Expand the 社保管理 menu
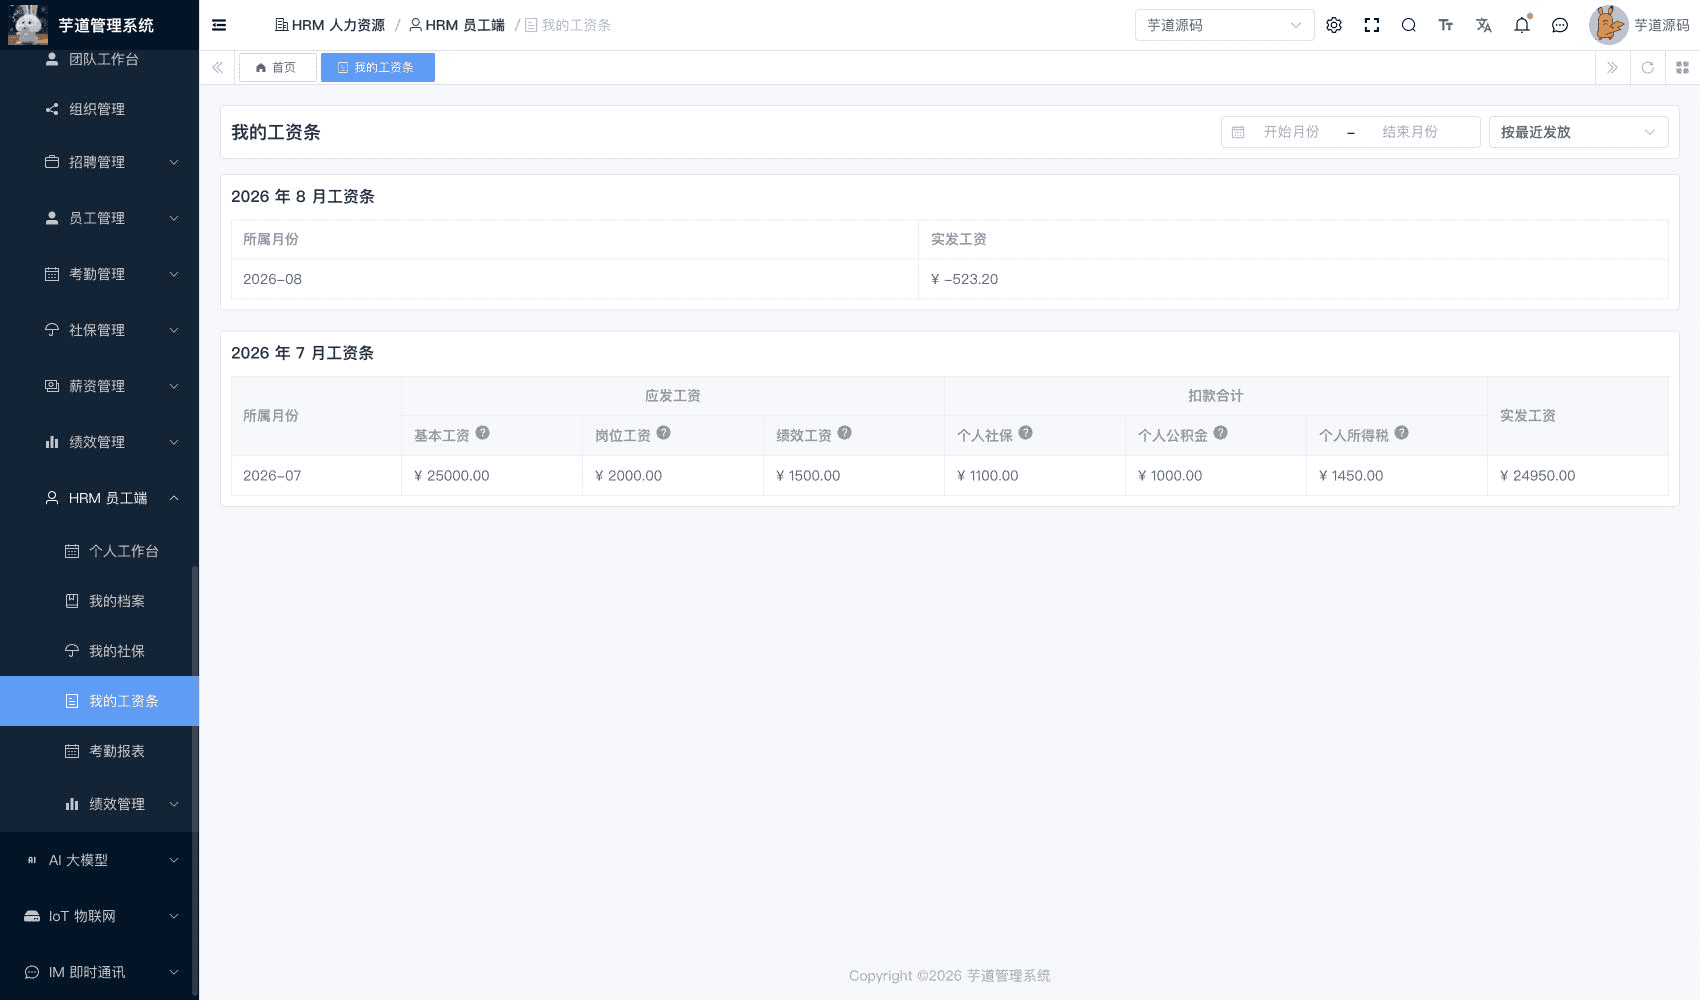Image resolution: width=1700 pixels, height=1000 pixels. coord(99,330)
